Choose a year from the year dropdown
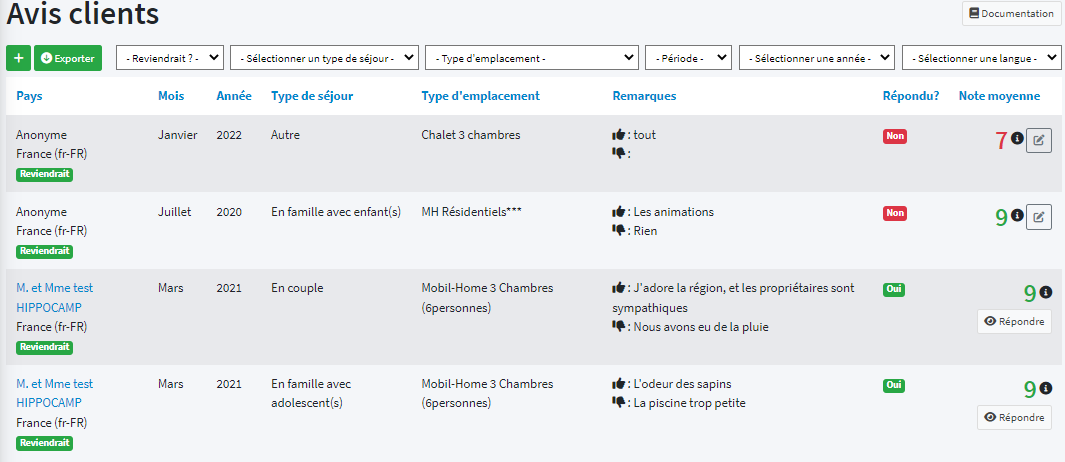 (x=817, y=58)
